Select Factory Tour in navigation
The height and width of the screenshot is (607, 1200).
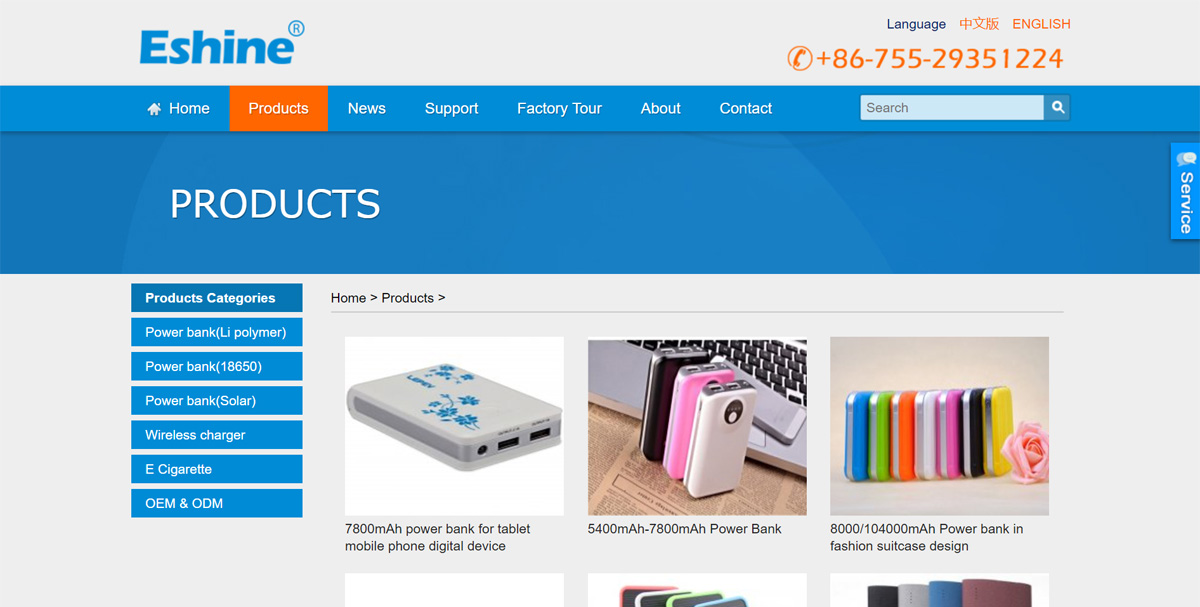coord(559,108)
